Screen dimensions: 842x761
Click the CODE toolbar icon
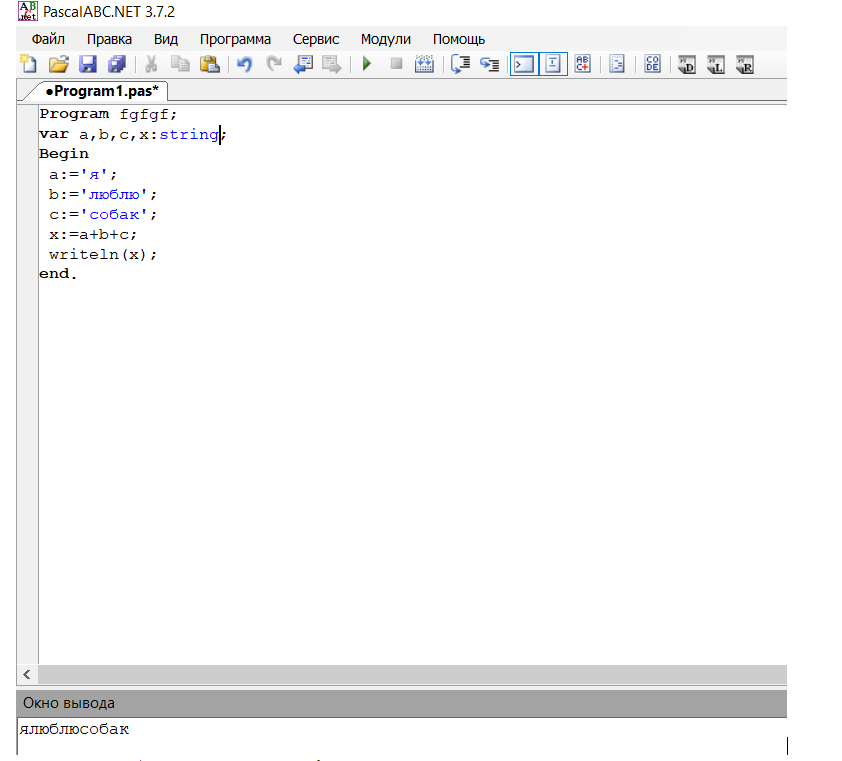[652, 64]
